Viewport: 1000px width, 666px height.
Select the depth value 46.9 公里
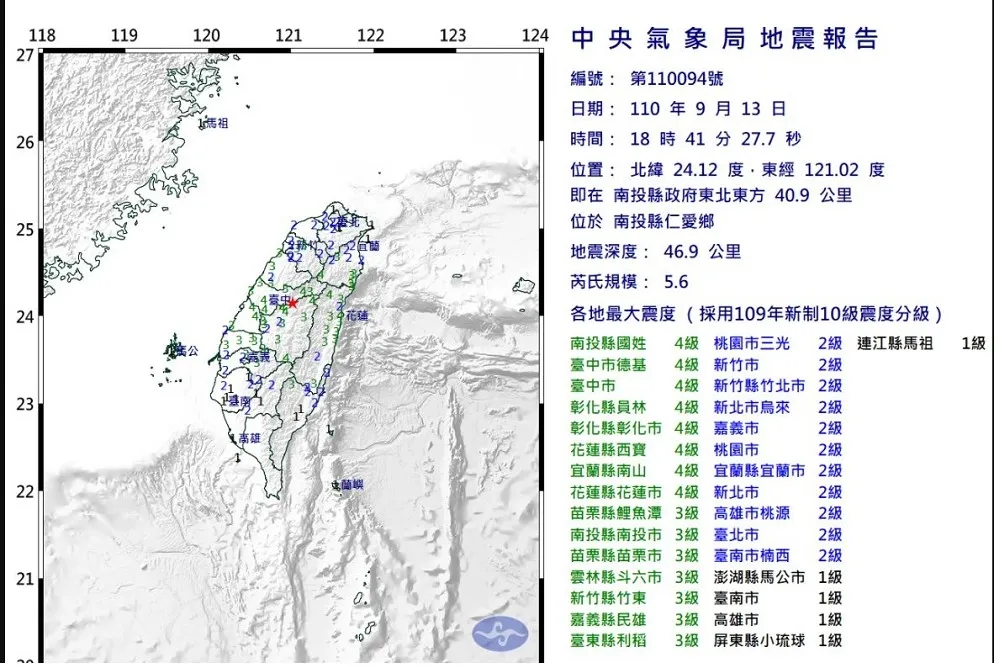point(702,251)
